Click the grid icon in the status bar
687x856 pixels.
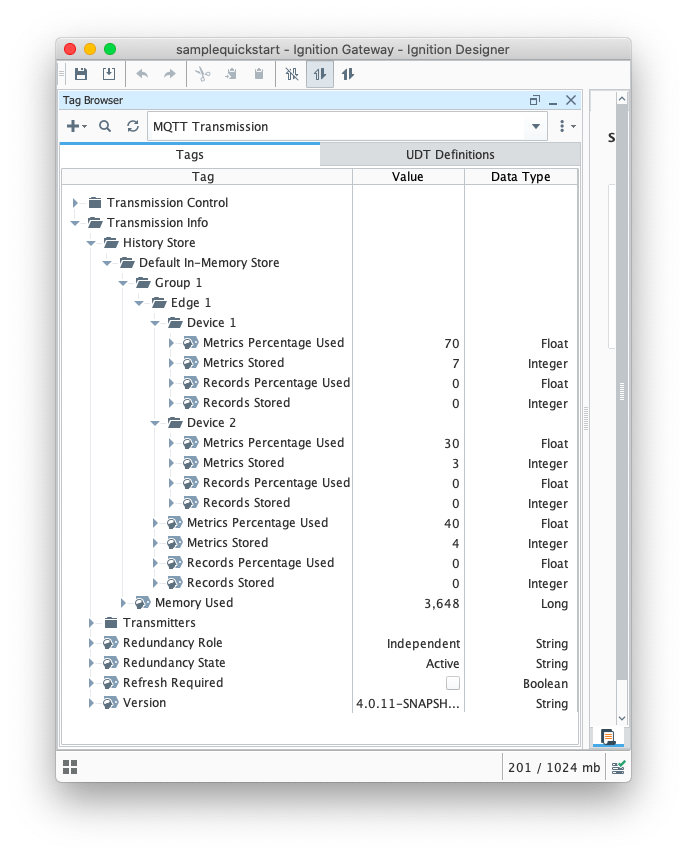pyautogui.click(x=70, y=767)
